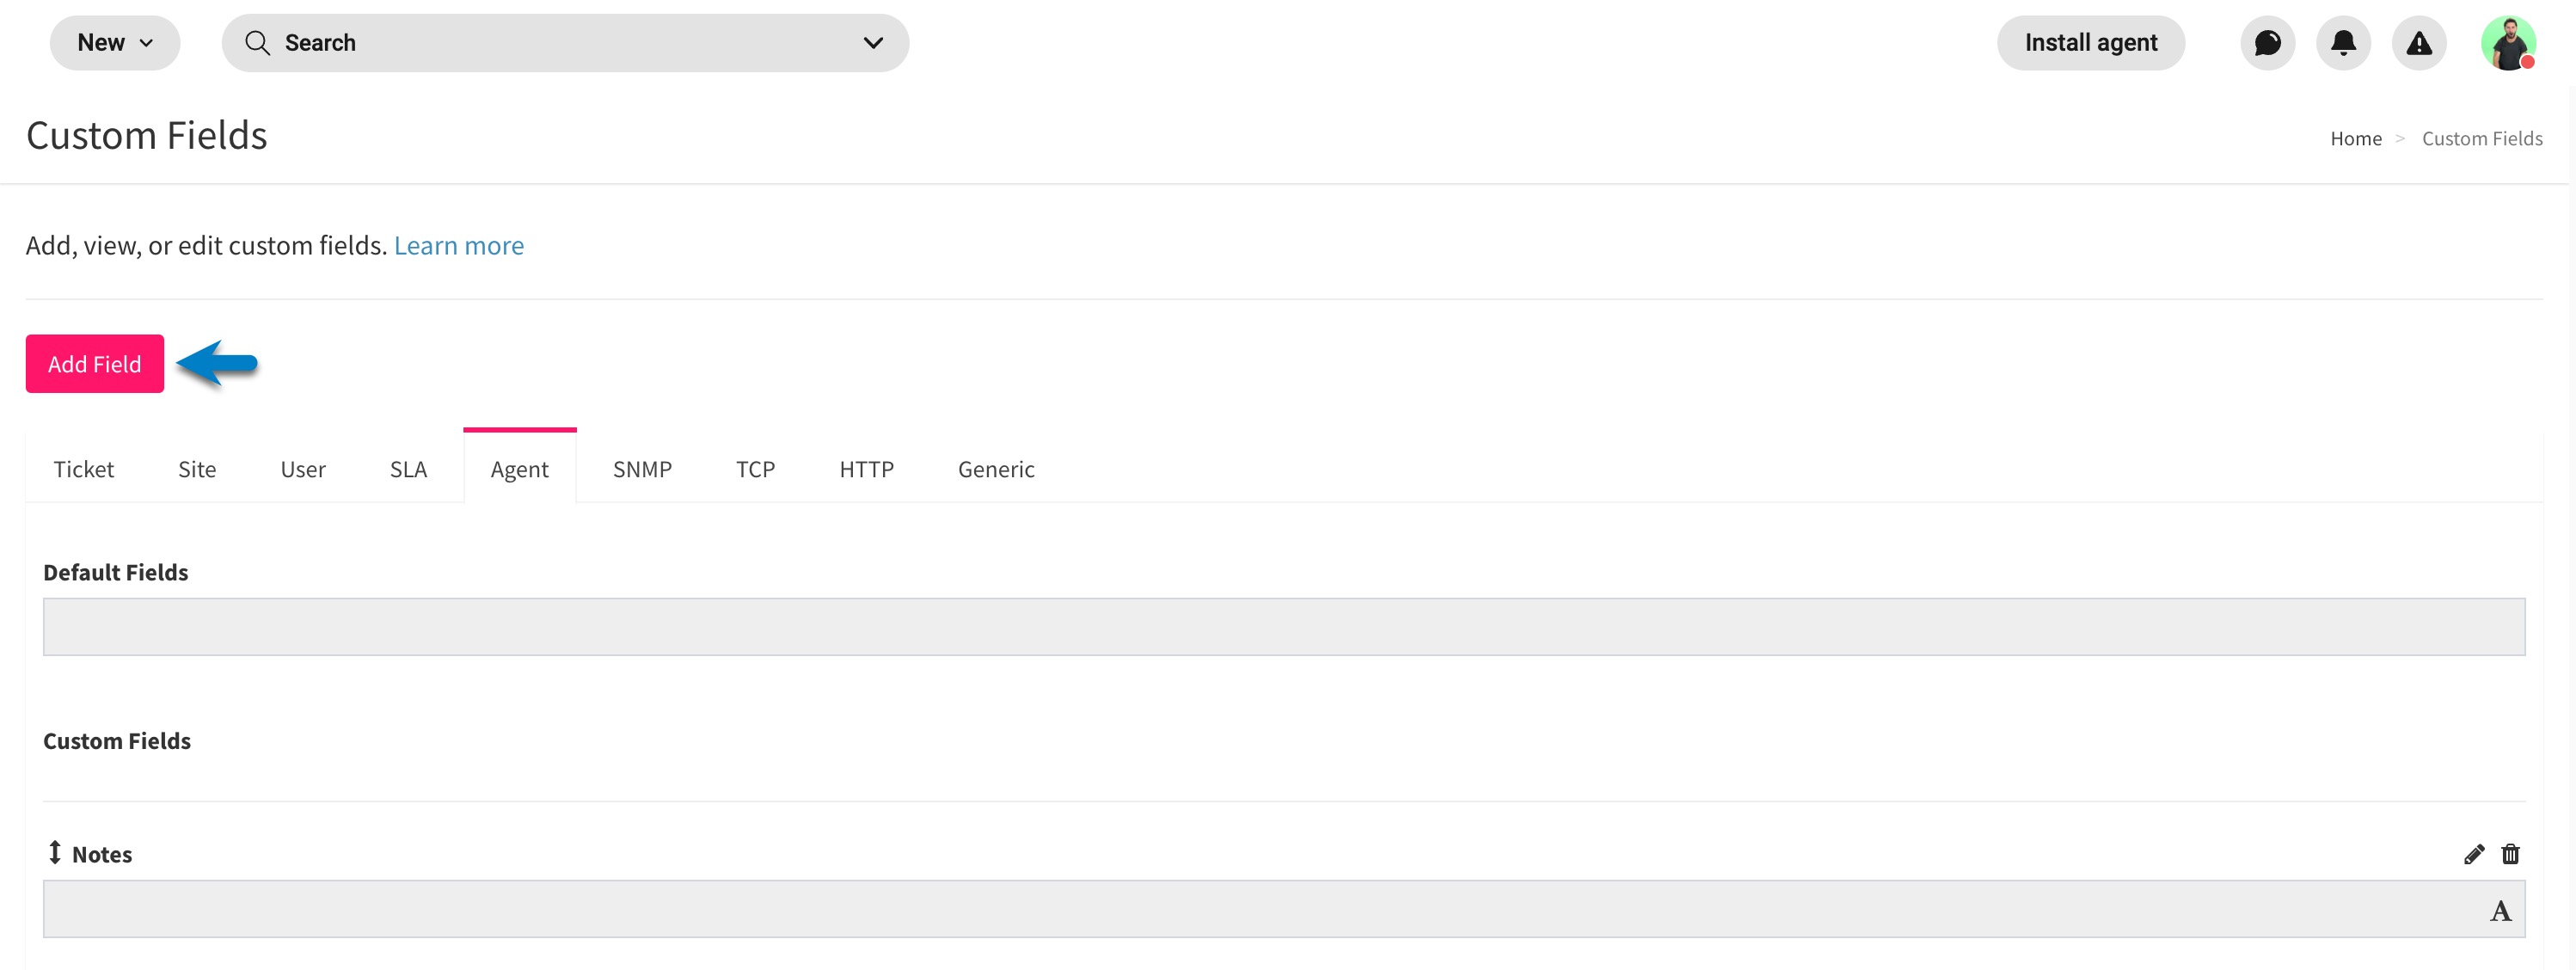This screenshot has height=970, width=2576.
Task: Open the HTTP tab
Action: tap(866, 469)
